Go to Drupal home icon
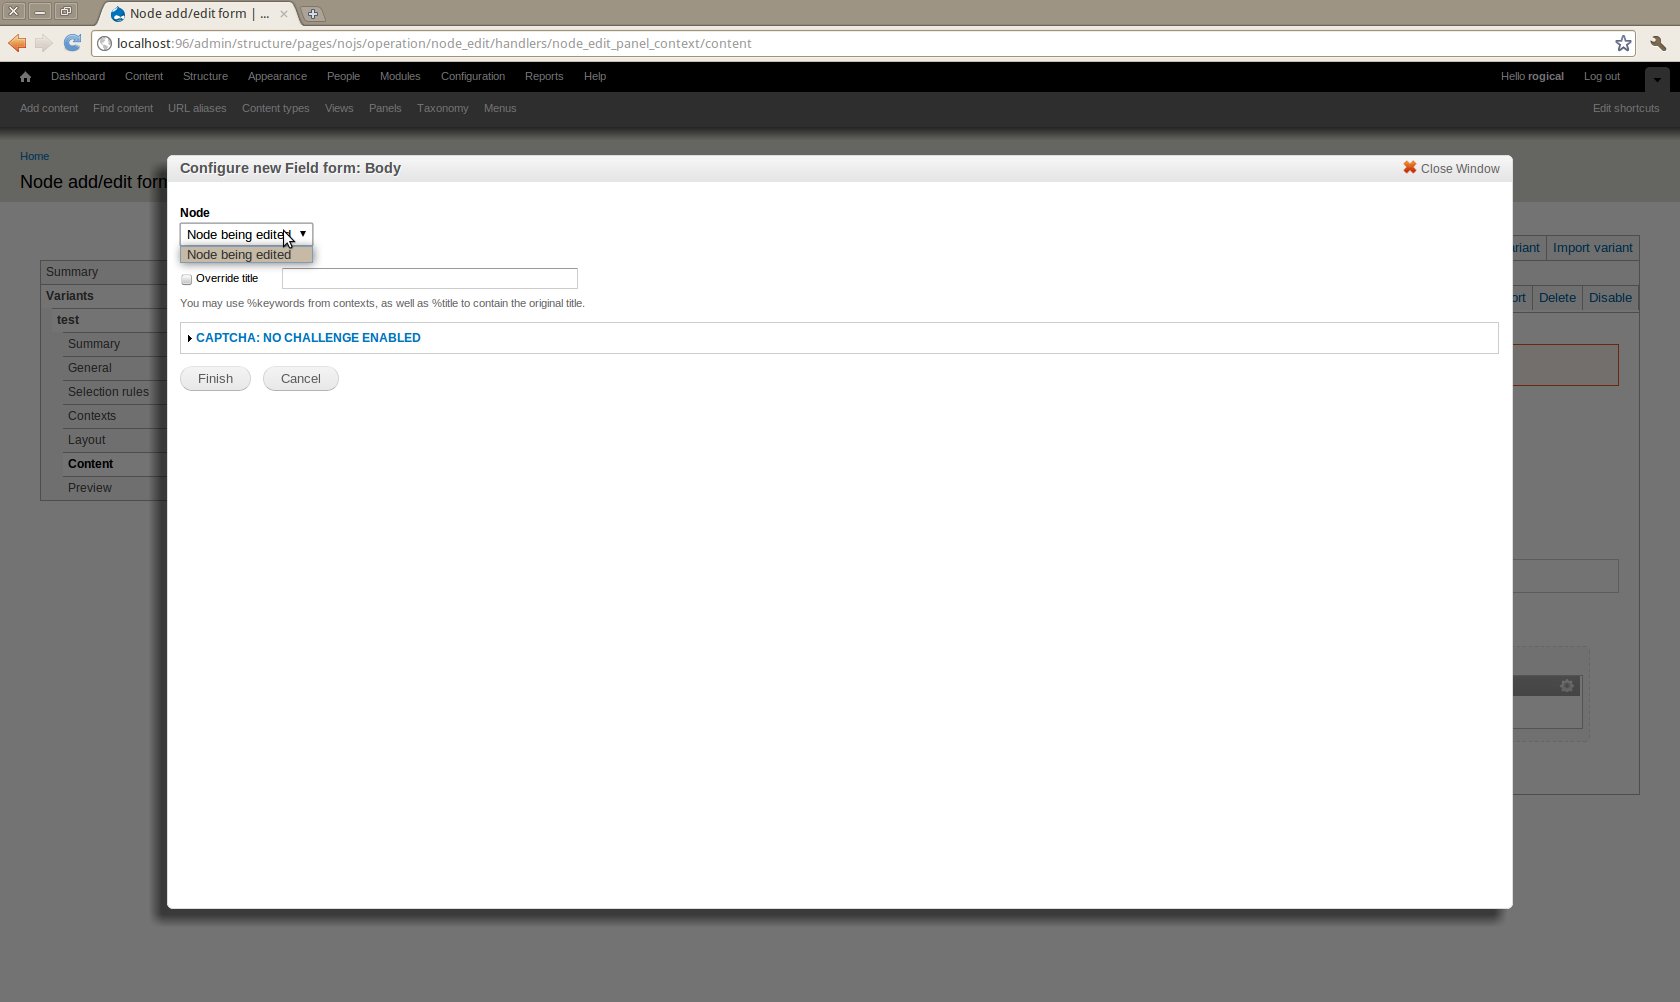Image resolution: width=1680 pixels, height=1002 pixels. pyautogui.click(x=25, y=77)
